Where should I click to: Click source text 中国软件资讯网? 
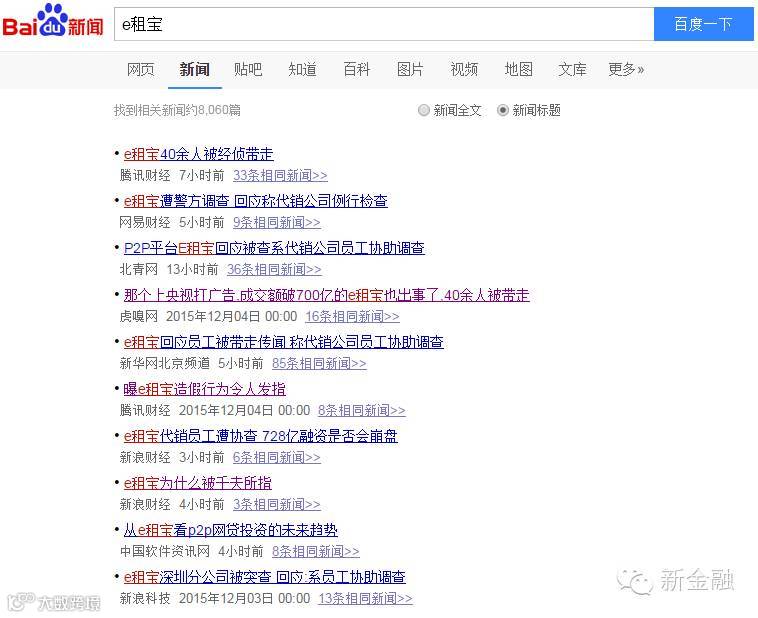(x=165, y=551)
